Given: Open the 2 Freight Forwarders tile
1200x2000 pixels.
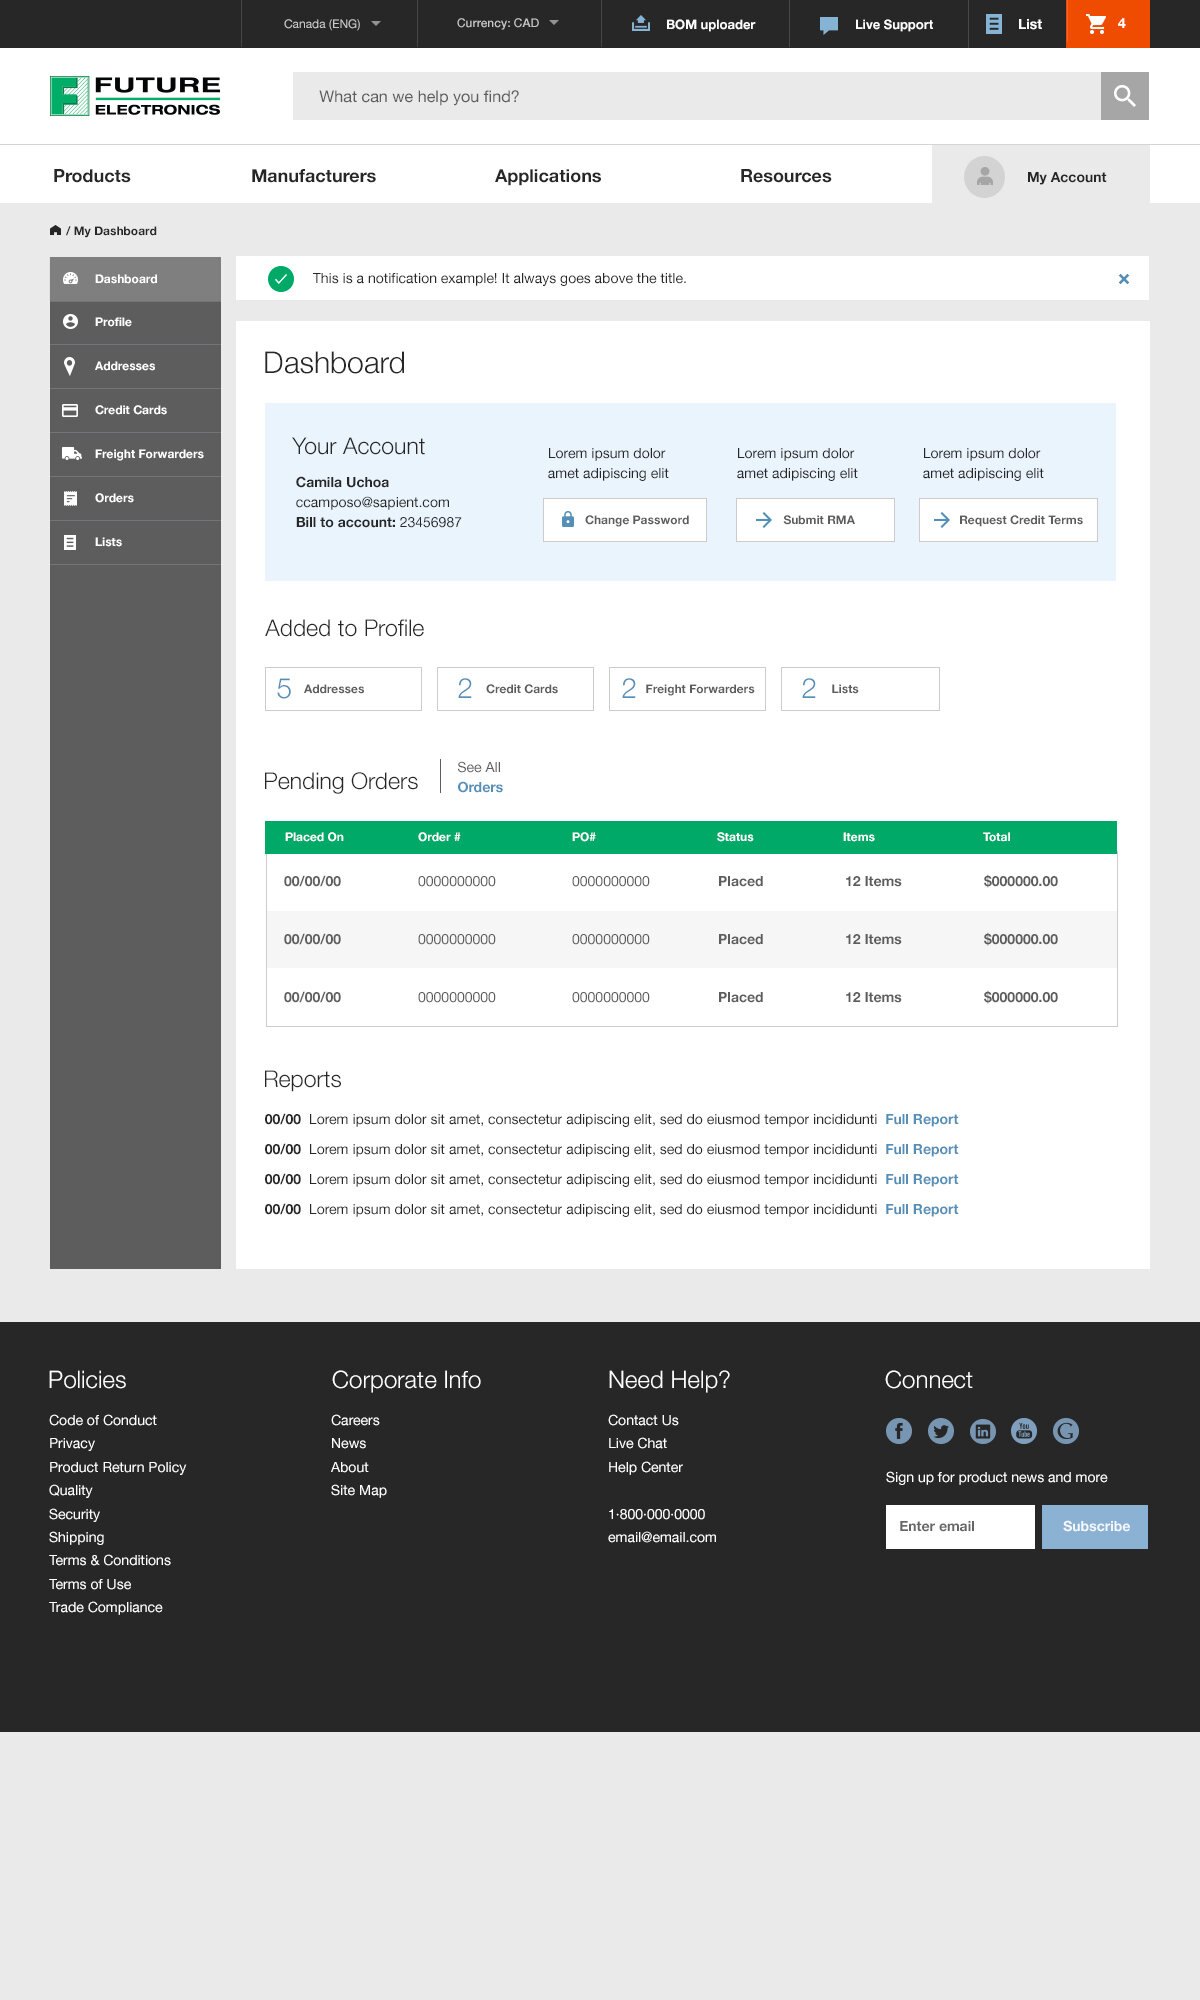Looking at the screenshot, I should (x=687, y=689).
